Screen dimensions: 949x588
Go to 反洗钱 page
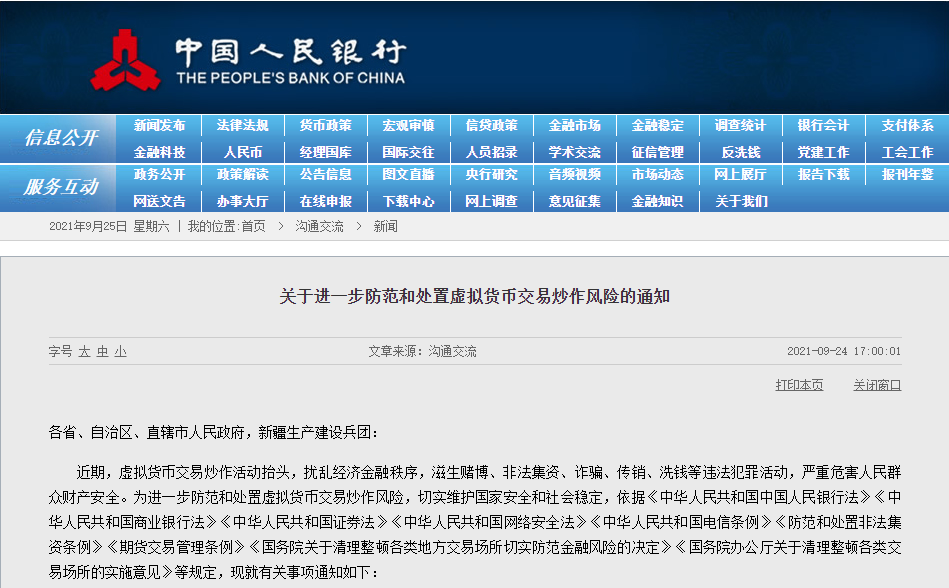click(x=740, y=152)
